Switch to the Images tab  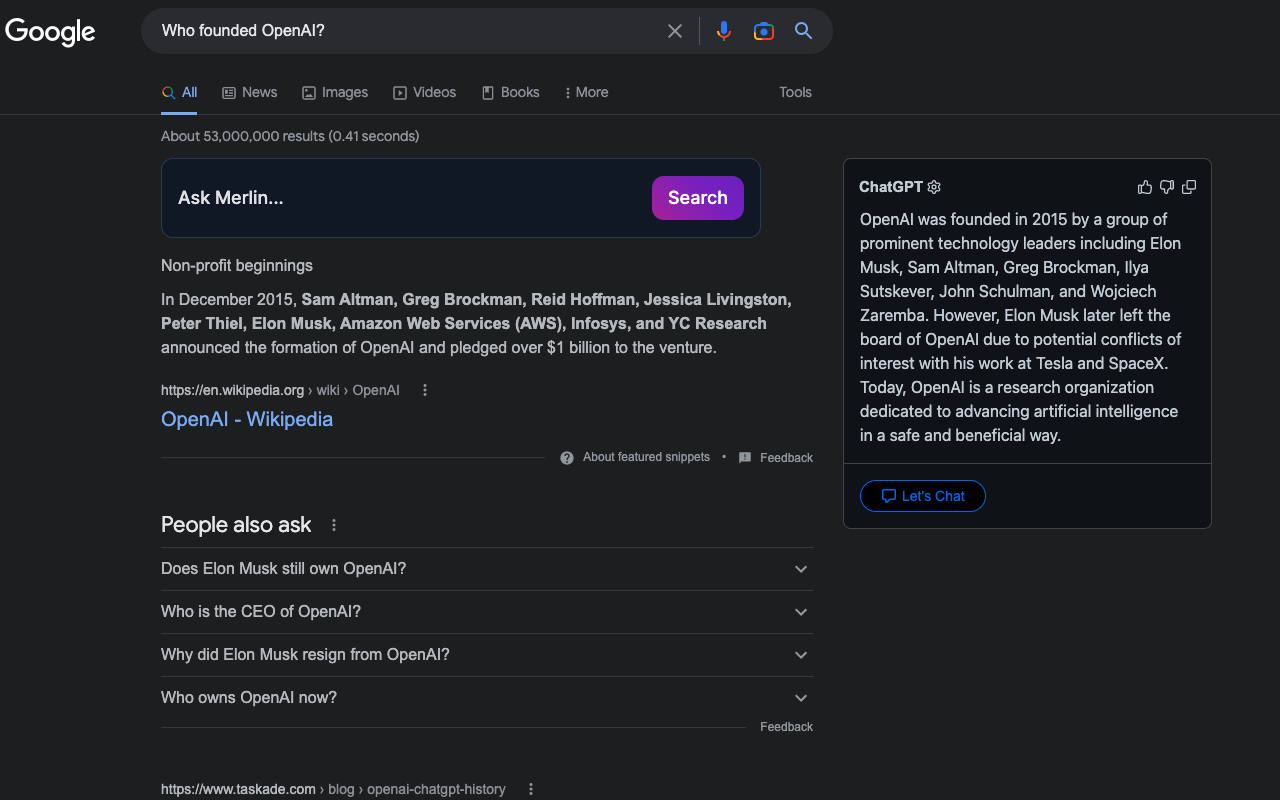pyautogui.click(x=335, y=92)
